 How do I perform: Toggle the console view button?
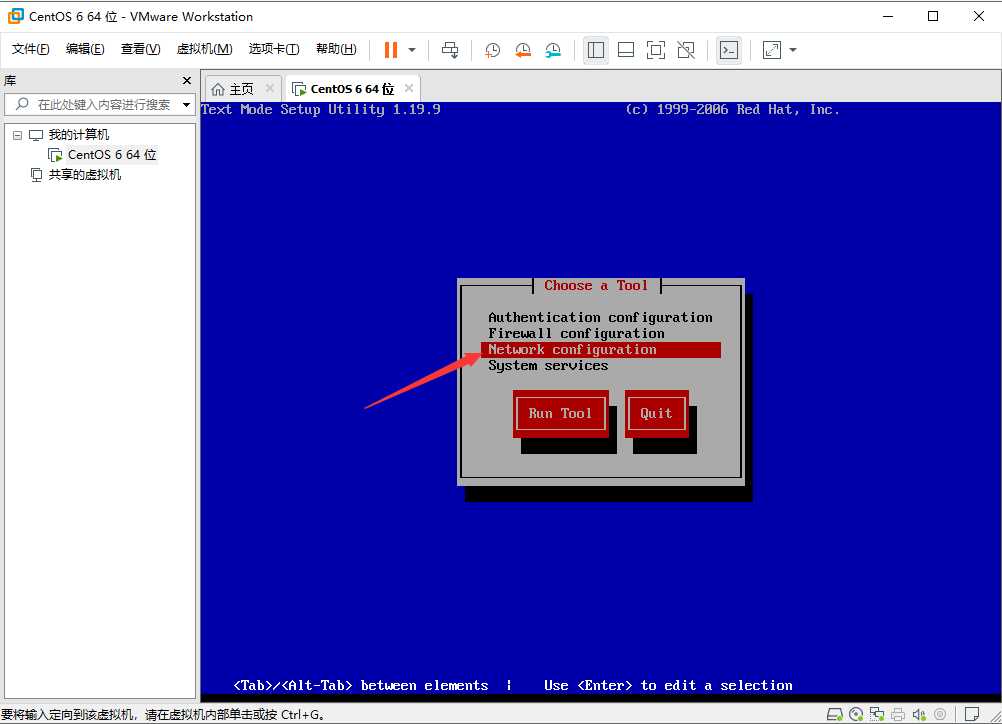(728, 50)
